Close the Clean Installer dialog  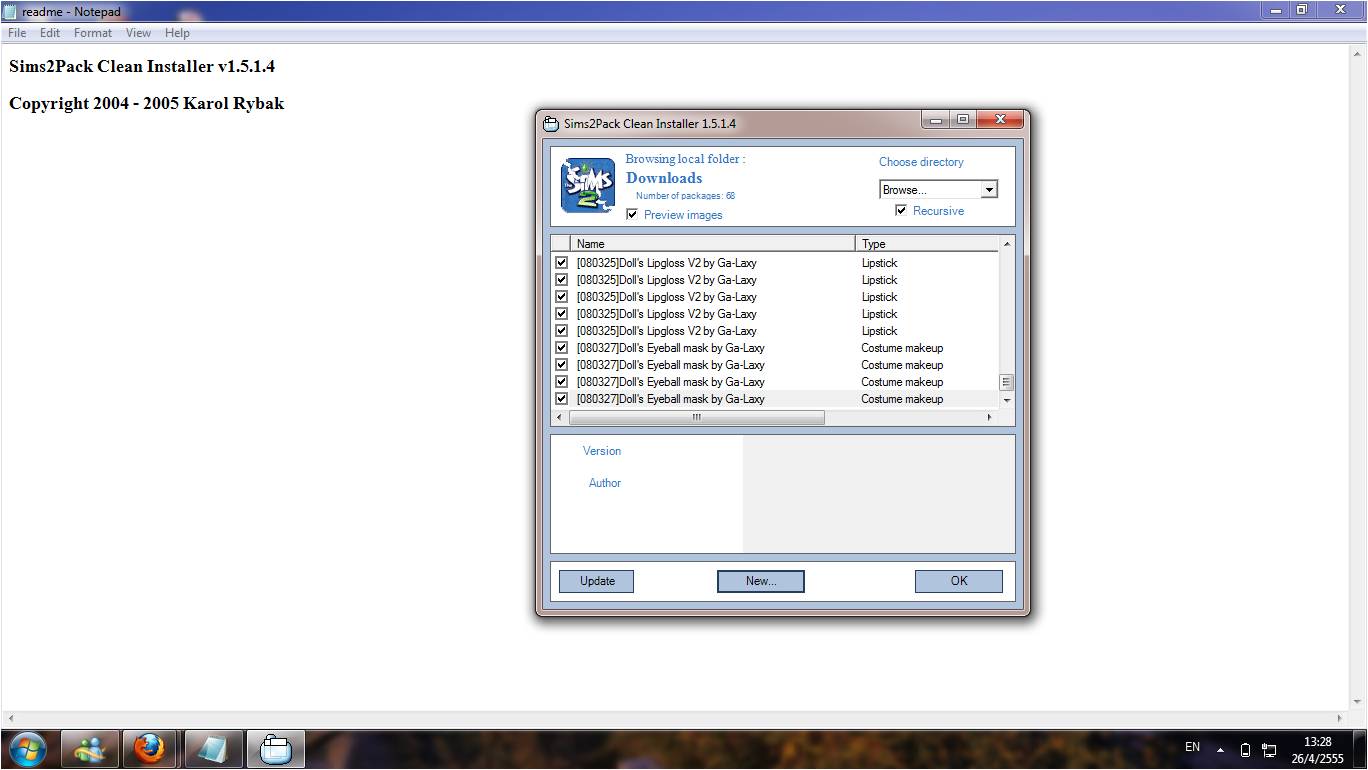pos(999,120)
